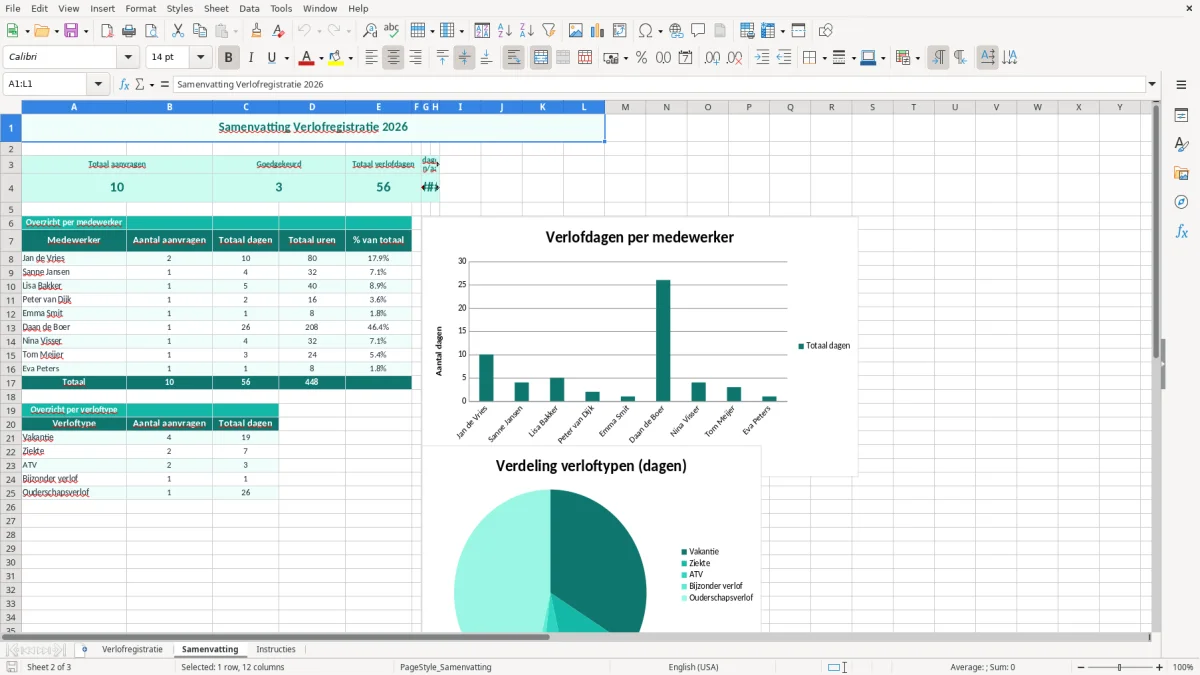Toggle Wrap Text
Image resolution: width=1200 pixels, height=675 pixels.
pyautogui.click(x=513, y=58)
